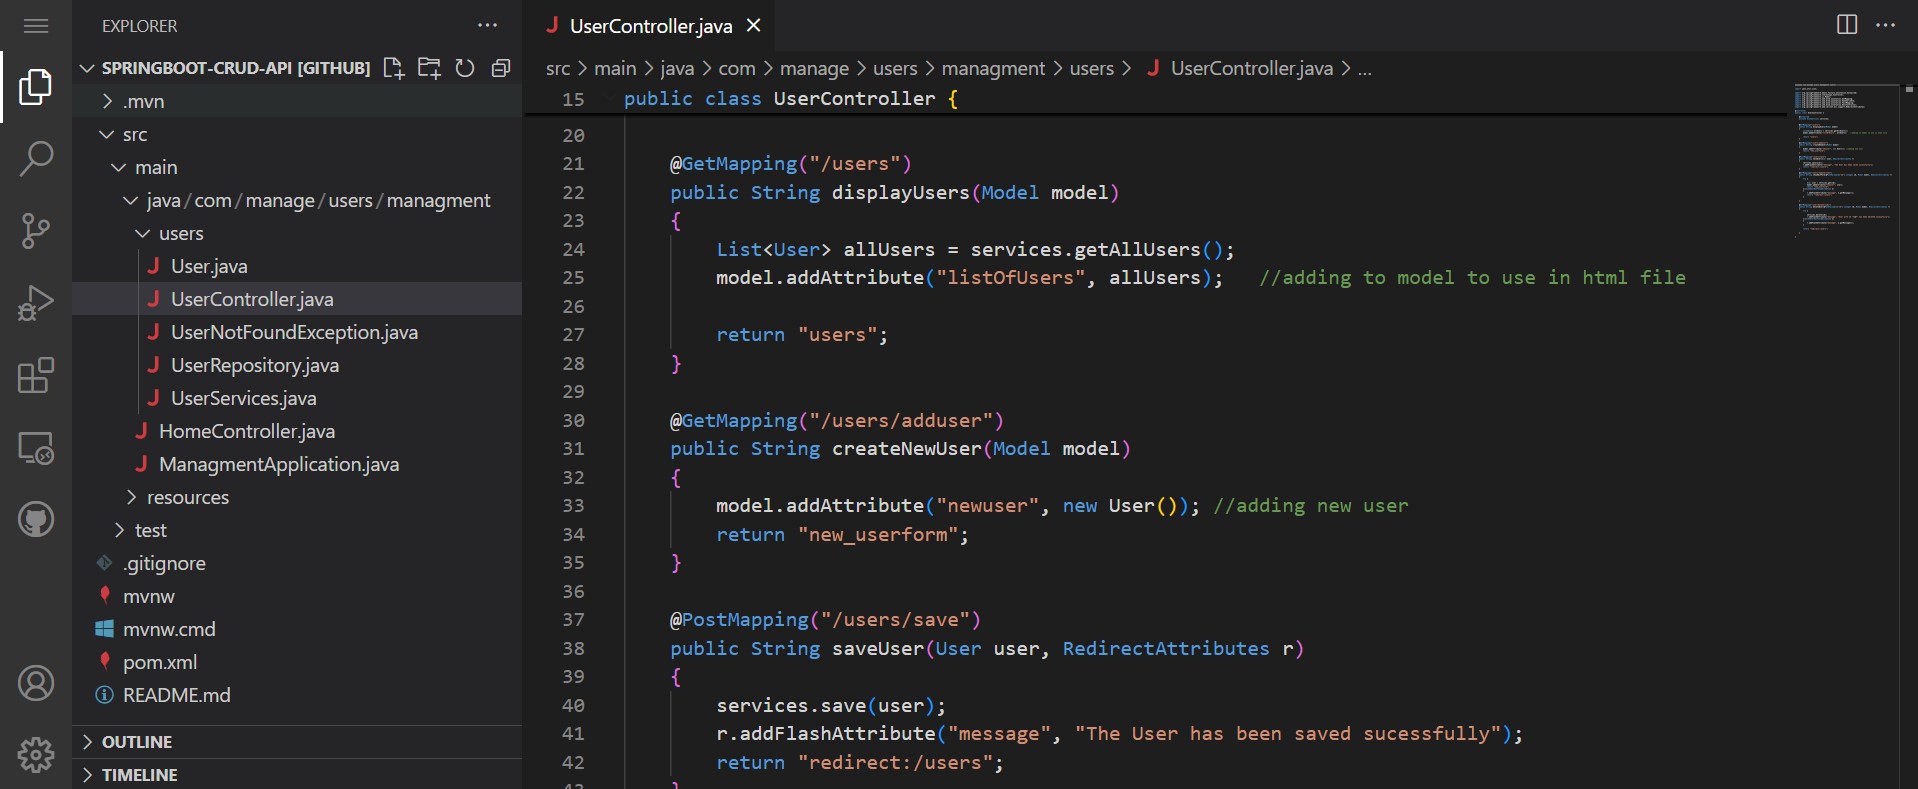Split the editor to the right
1918x789 pixels.
(x=1847, y=25)
